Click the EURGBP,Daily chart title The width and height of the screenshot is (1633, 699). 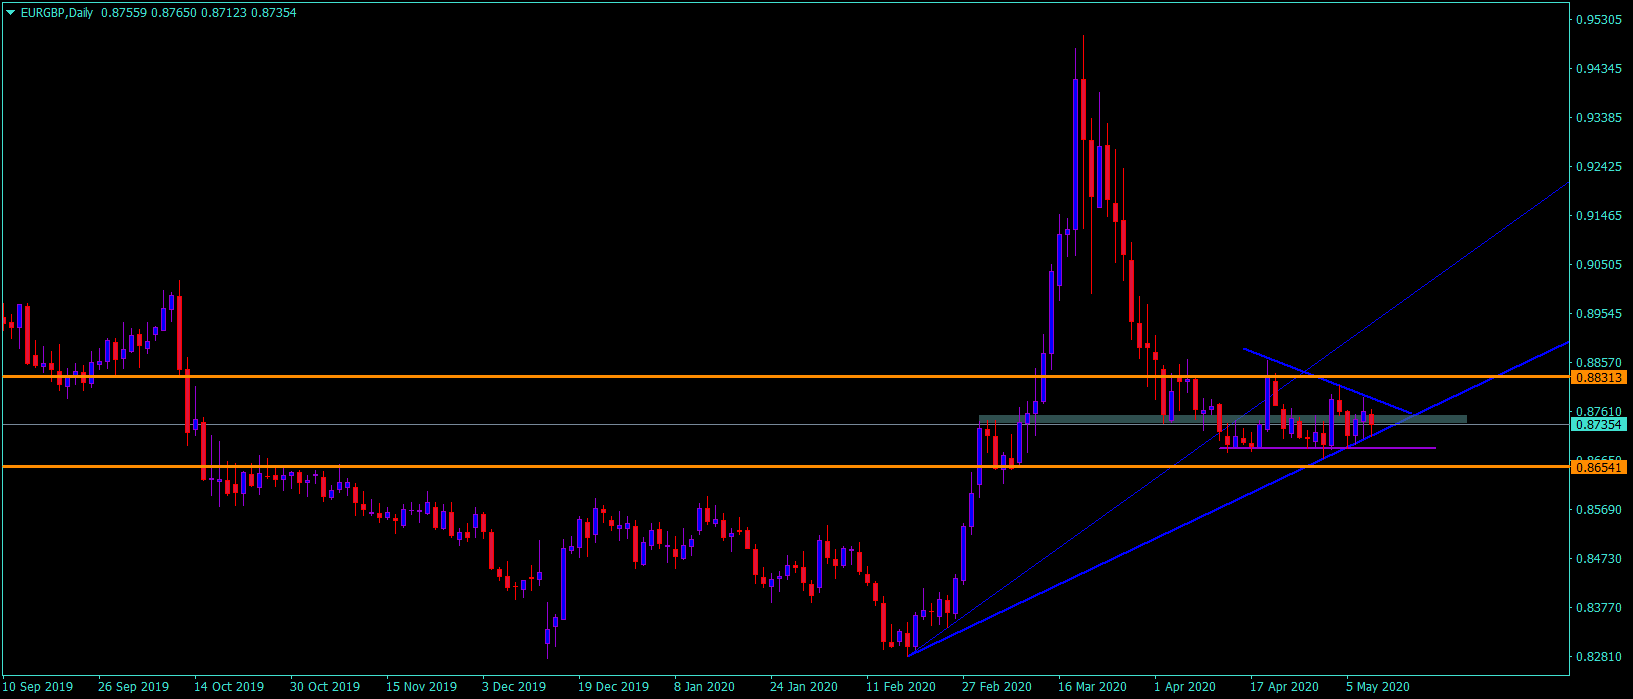pos(55,13)
